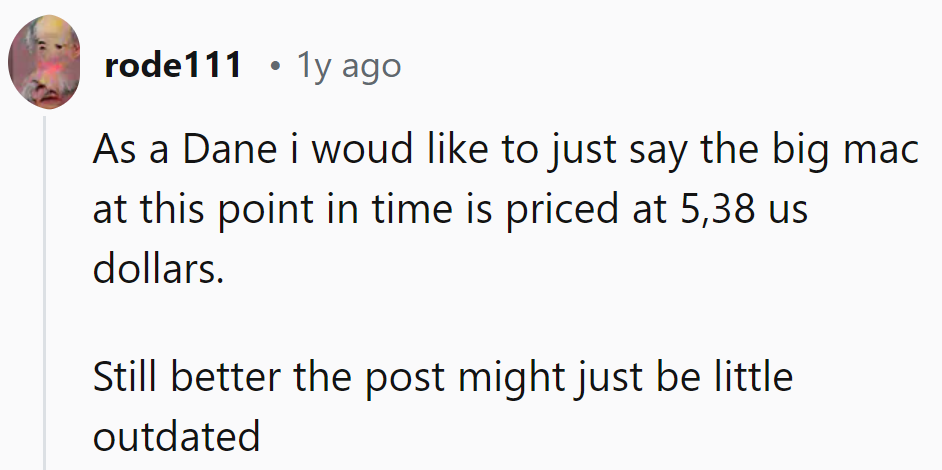
Task: Click the dot separator before the timestamp
Action: [x=275, y=66]
